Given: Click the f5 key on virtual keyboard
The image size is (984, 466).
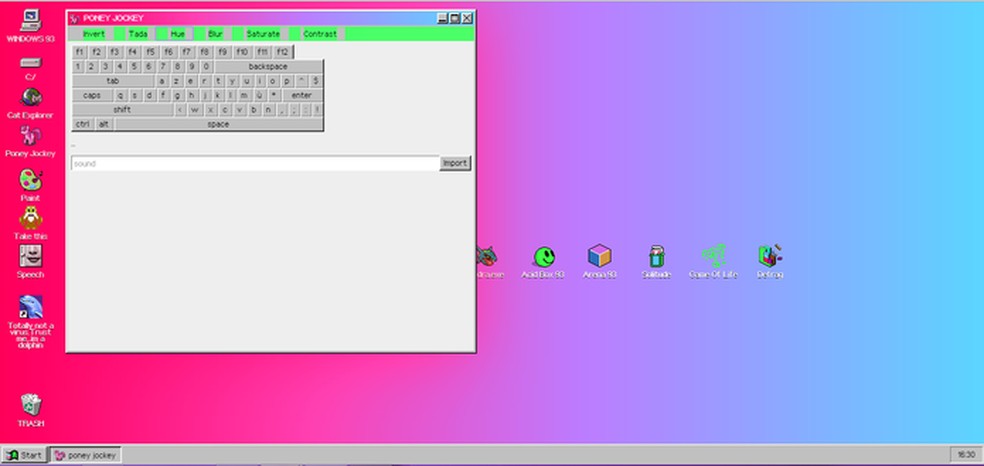Looking at the screenshot, I should click(x=150, y=52).
